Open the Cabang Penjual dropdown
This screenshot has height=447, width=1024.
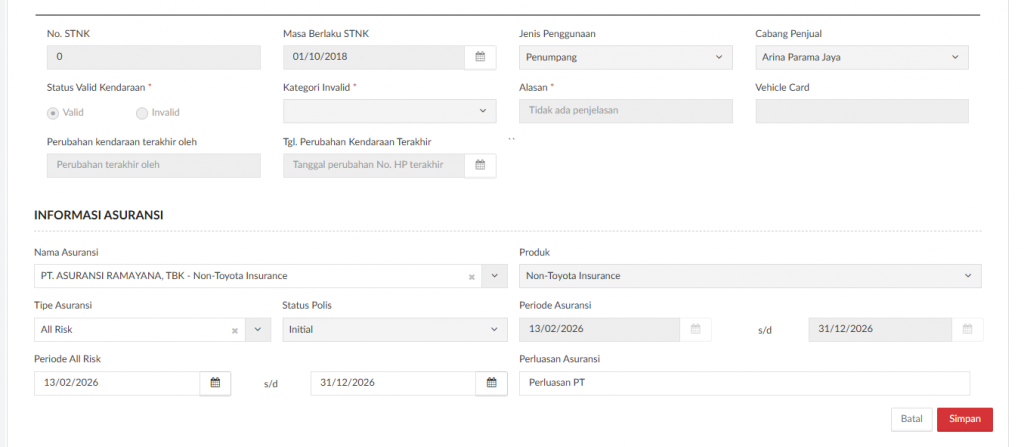(861, 57)
